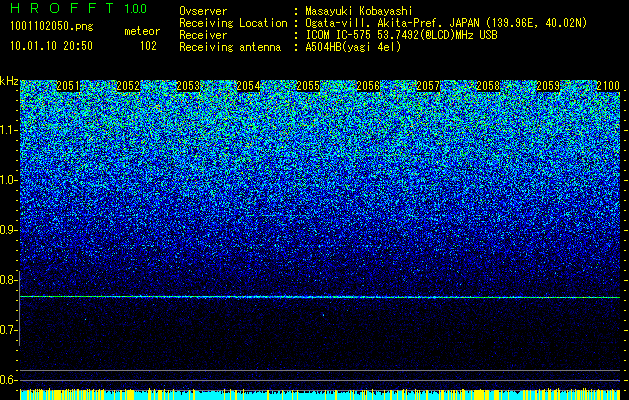Screen dimensions: 629x400
Task: Click the kHz axis unit label
Action: (9, 82)
